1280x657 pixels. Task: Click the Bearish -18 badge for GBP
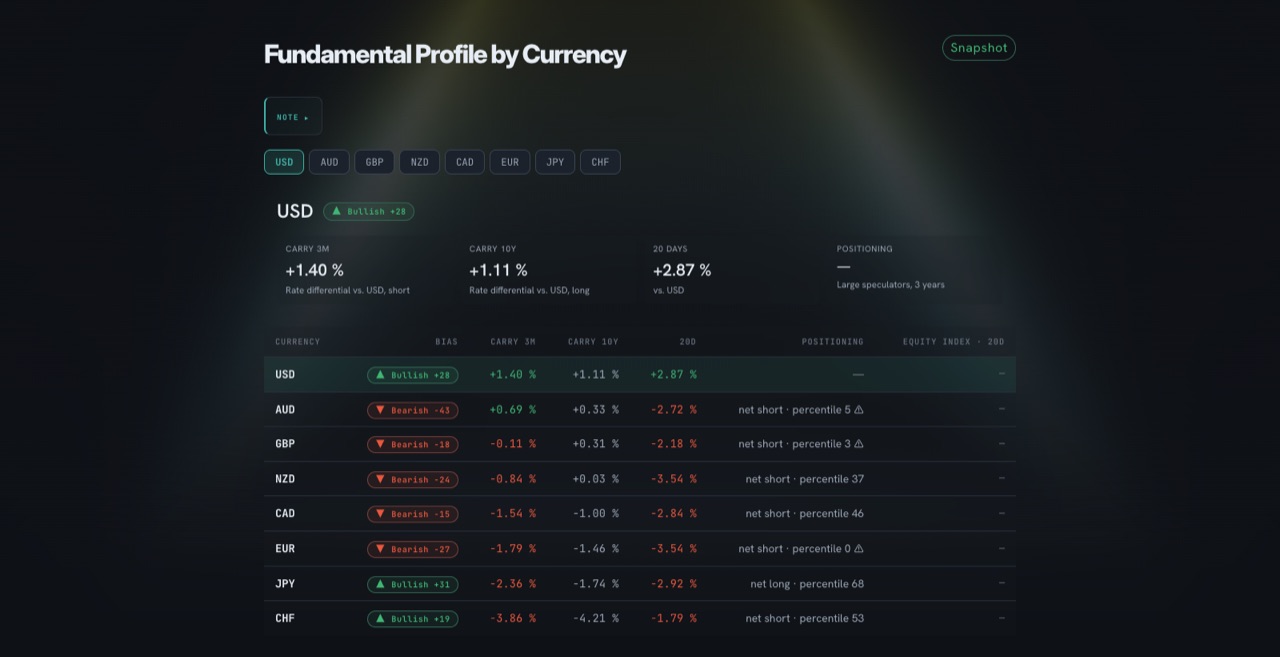pyautogui.click(x=412, y=444)
